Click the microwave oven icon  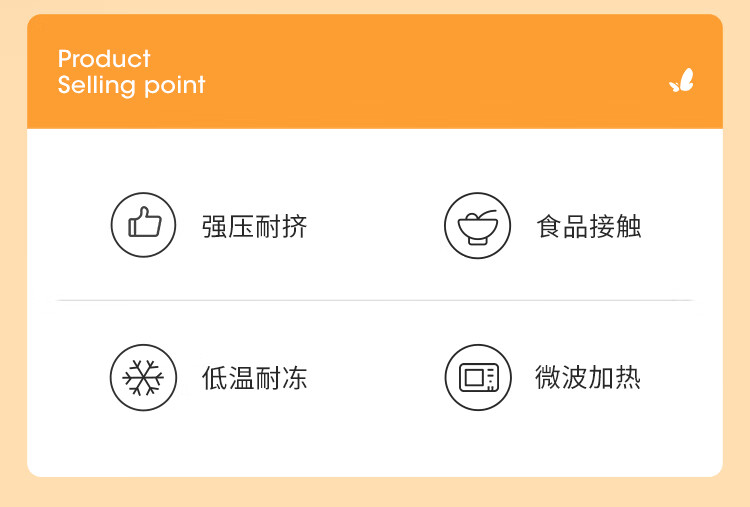point(477,377)
